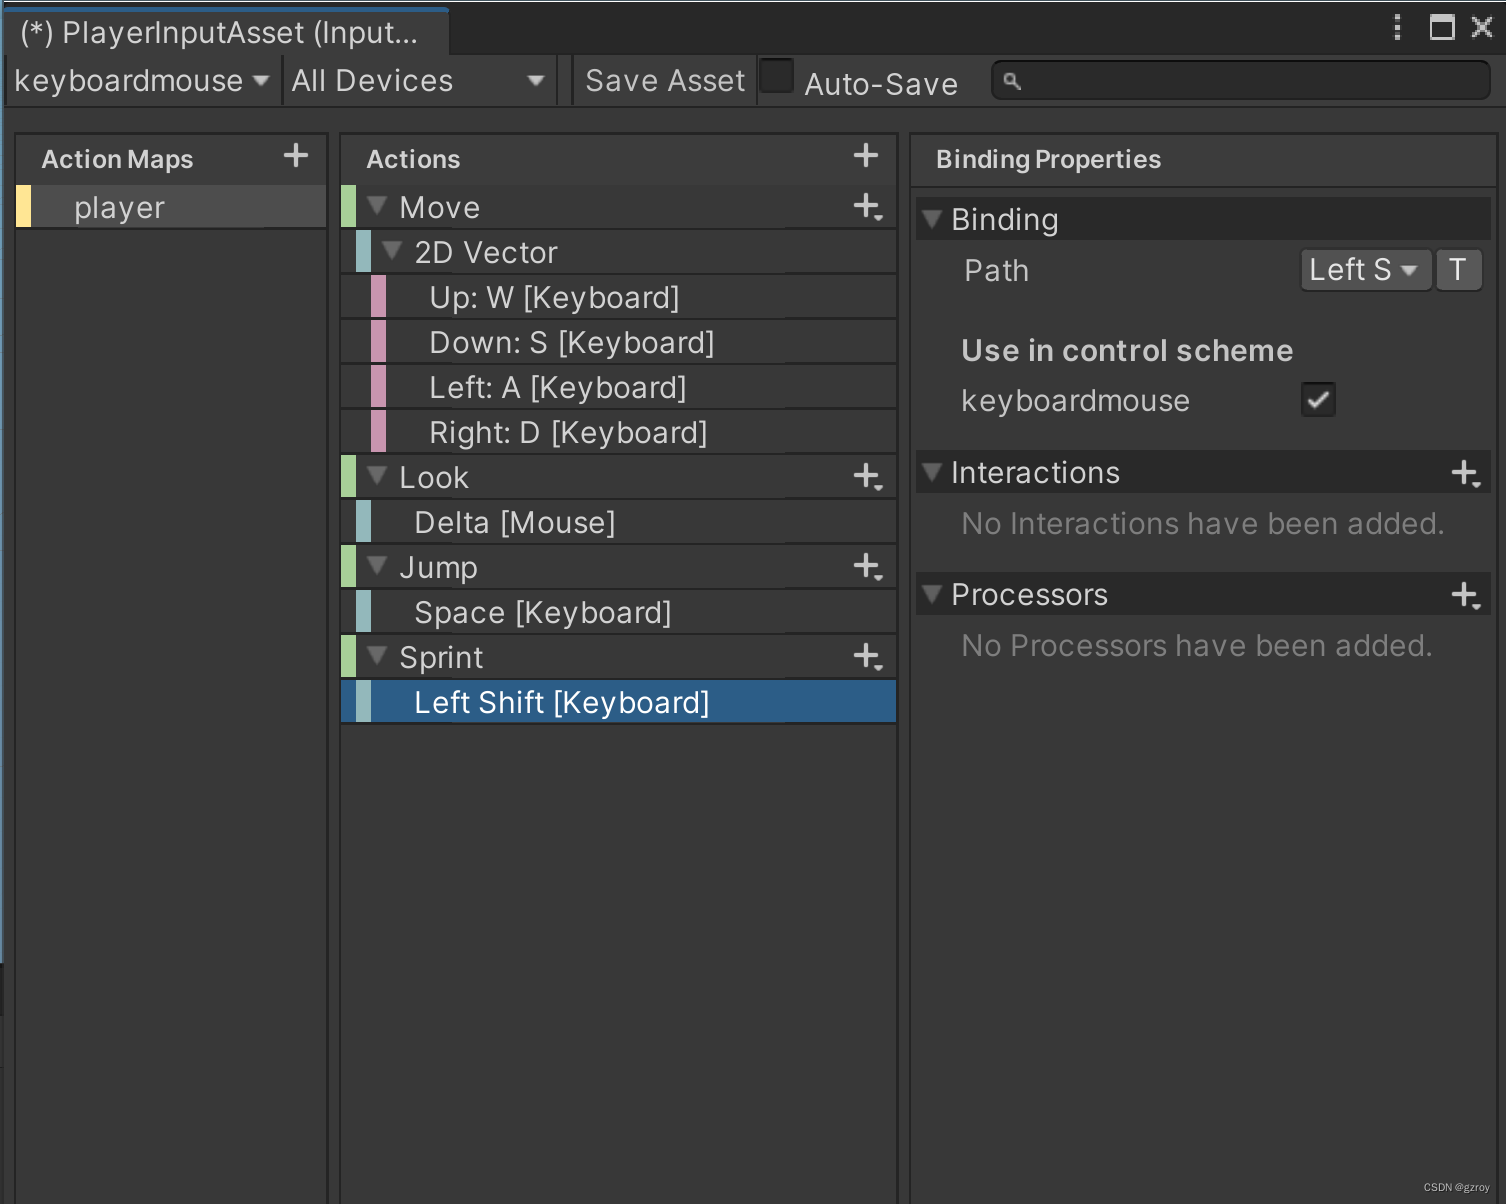Viewport: 1506px width, 1204px height.
Task: Add binding to Look action
Action: click(868, 477)
